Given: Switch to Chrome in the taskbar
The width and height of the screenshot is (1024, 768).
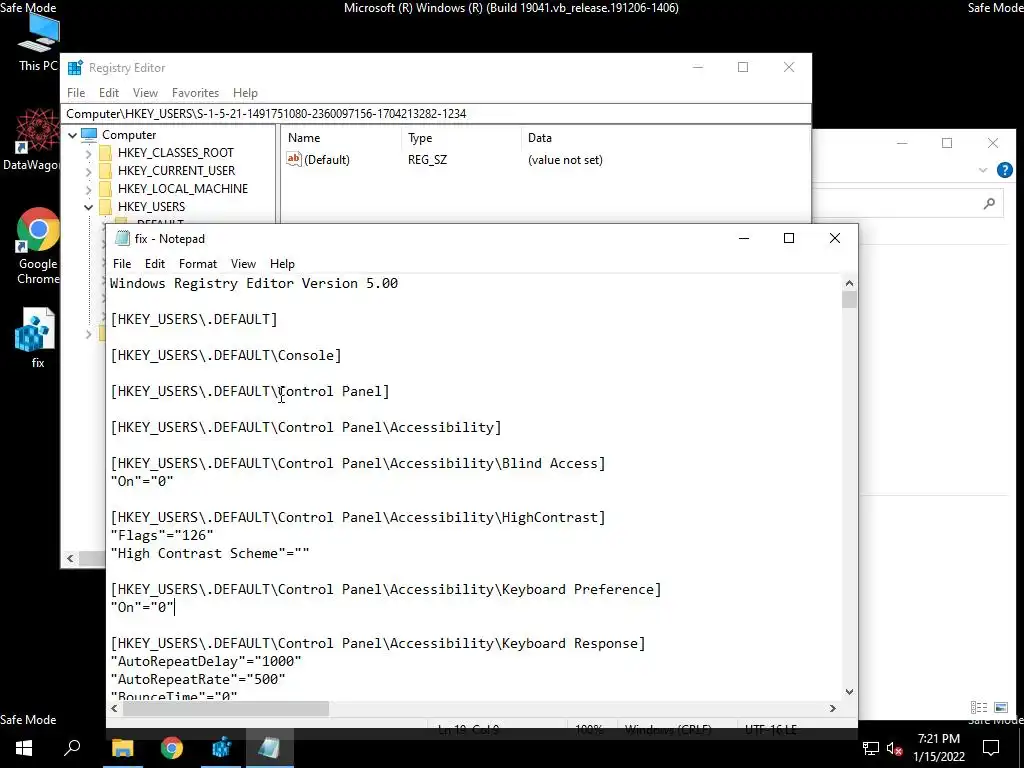Looking at the screenshot, I should coord(172,748).
